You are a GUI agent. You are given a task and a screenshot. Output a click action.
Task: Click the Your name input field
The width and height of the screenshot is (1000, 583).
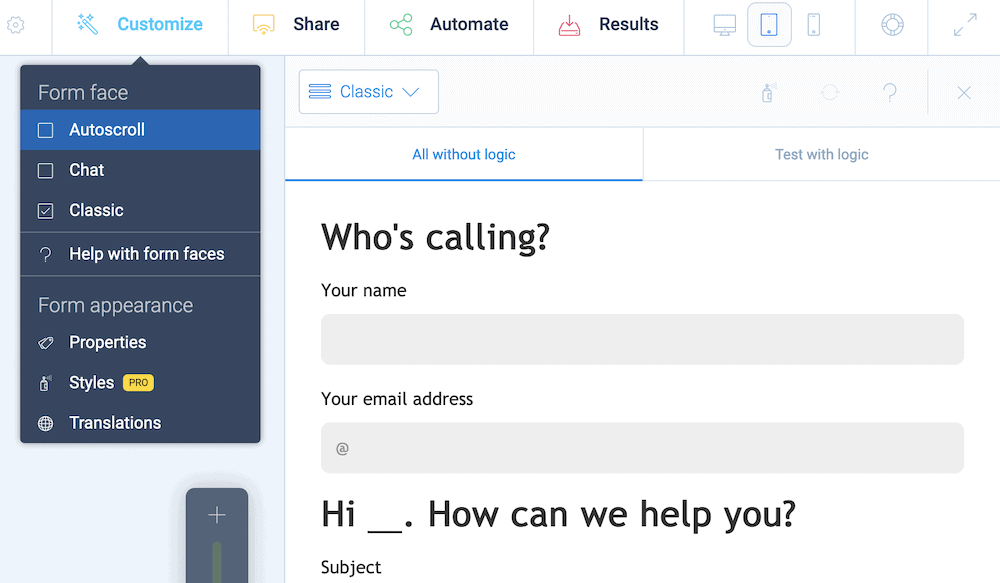coord(642,339)
